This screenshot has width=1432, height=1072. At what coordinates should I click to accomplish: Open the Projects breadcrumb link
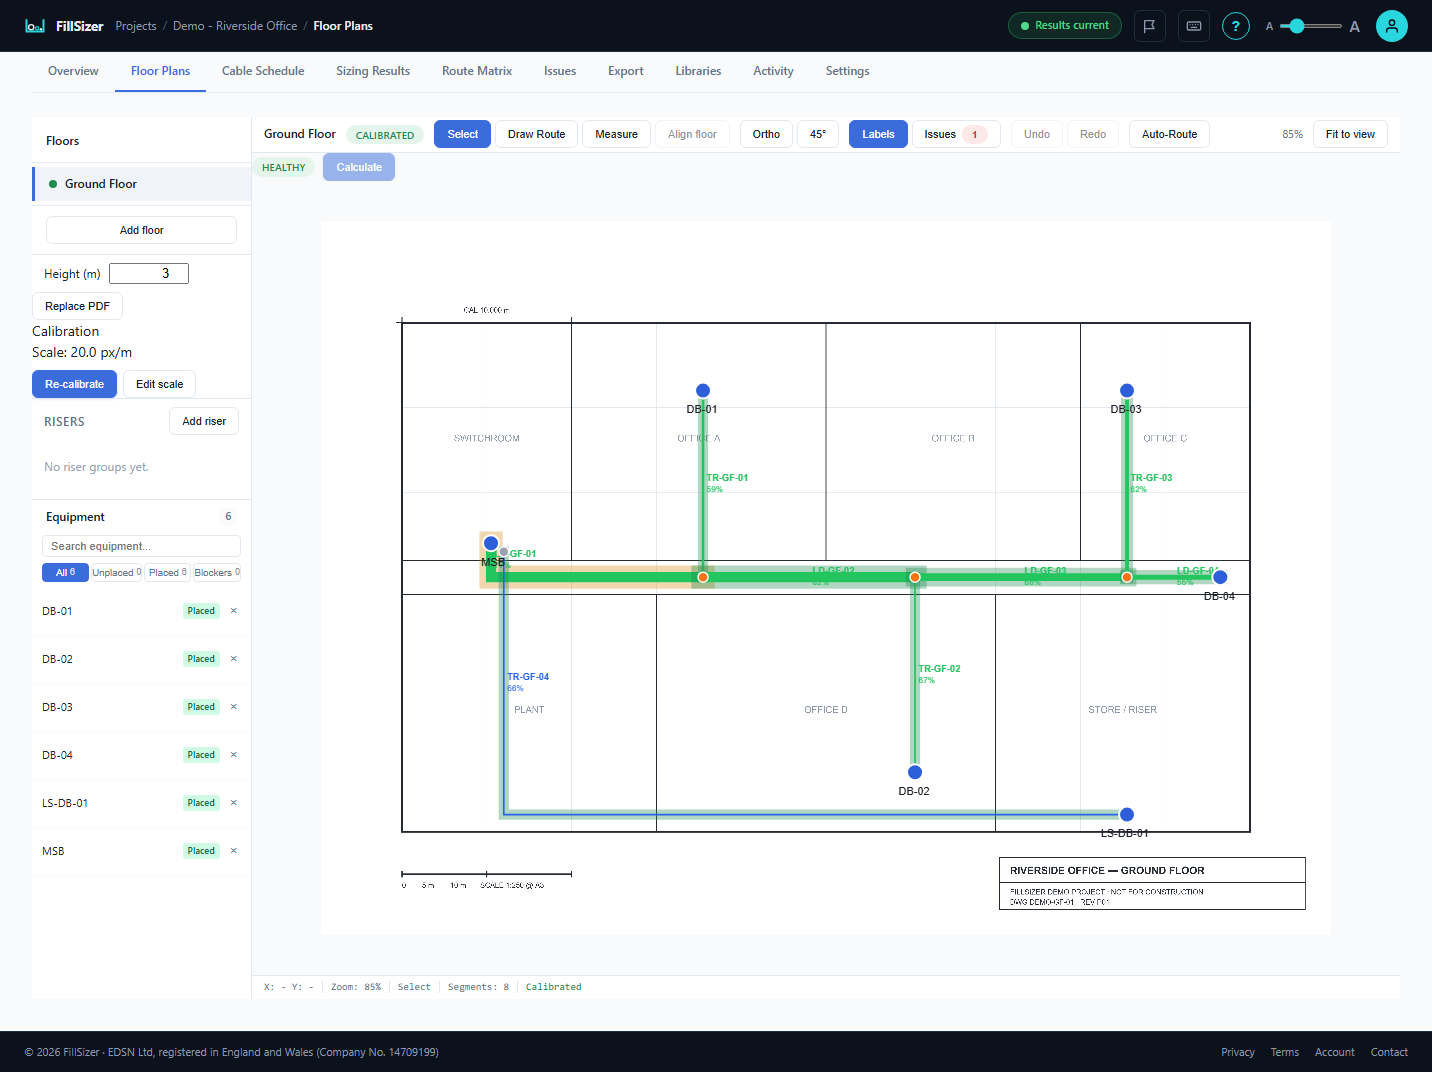point(136,26)
